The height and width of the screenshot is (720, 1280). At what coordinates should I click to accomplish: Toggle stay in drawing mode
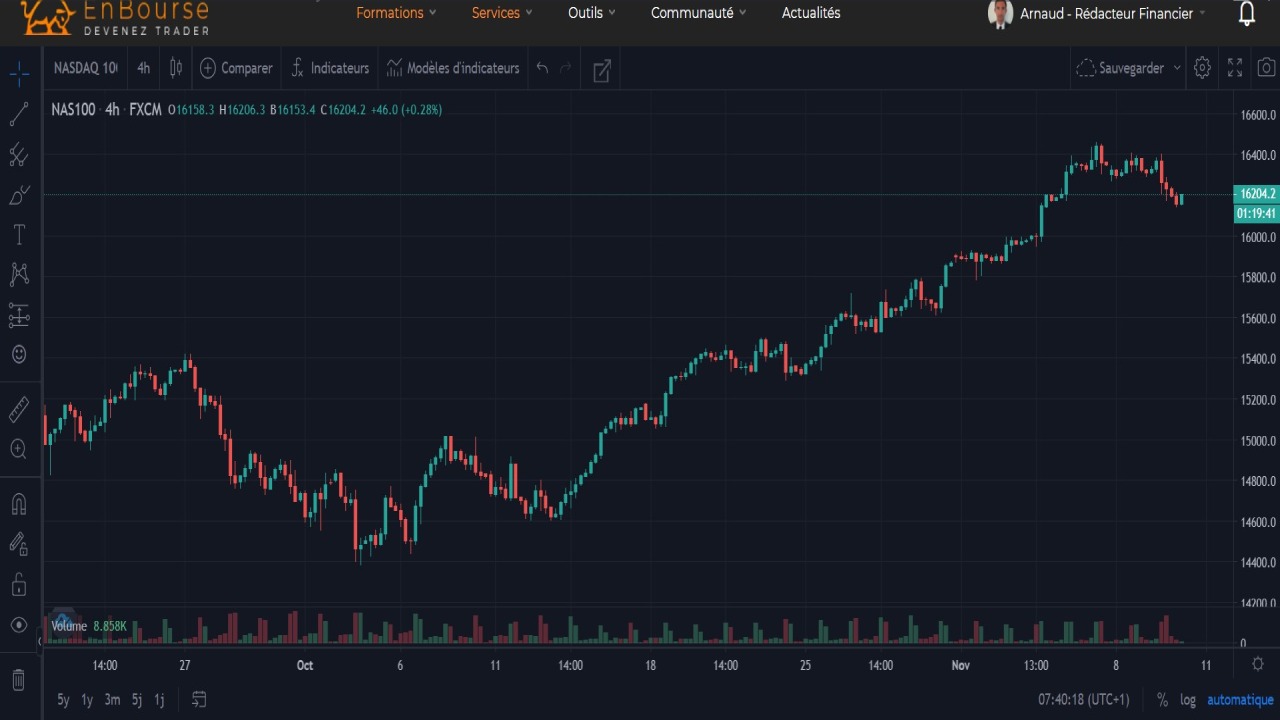19,544
